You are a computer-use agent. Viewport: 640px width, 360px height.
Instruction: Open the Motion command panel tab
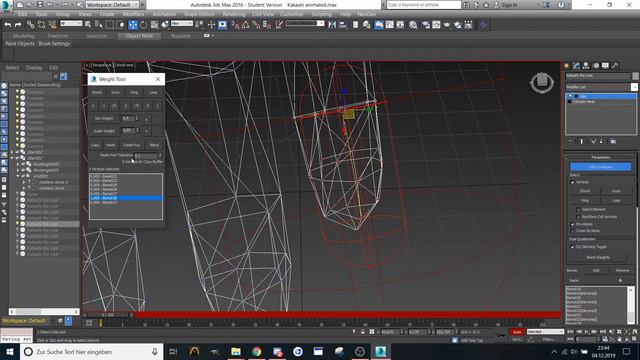(x=596, y=65)
